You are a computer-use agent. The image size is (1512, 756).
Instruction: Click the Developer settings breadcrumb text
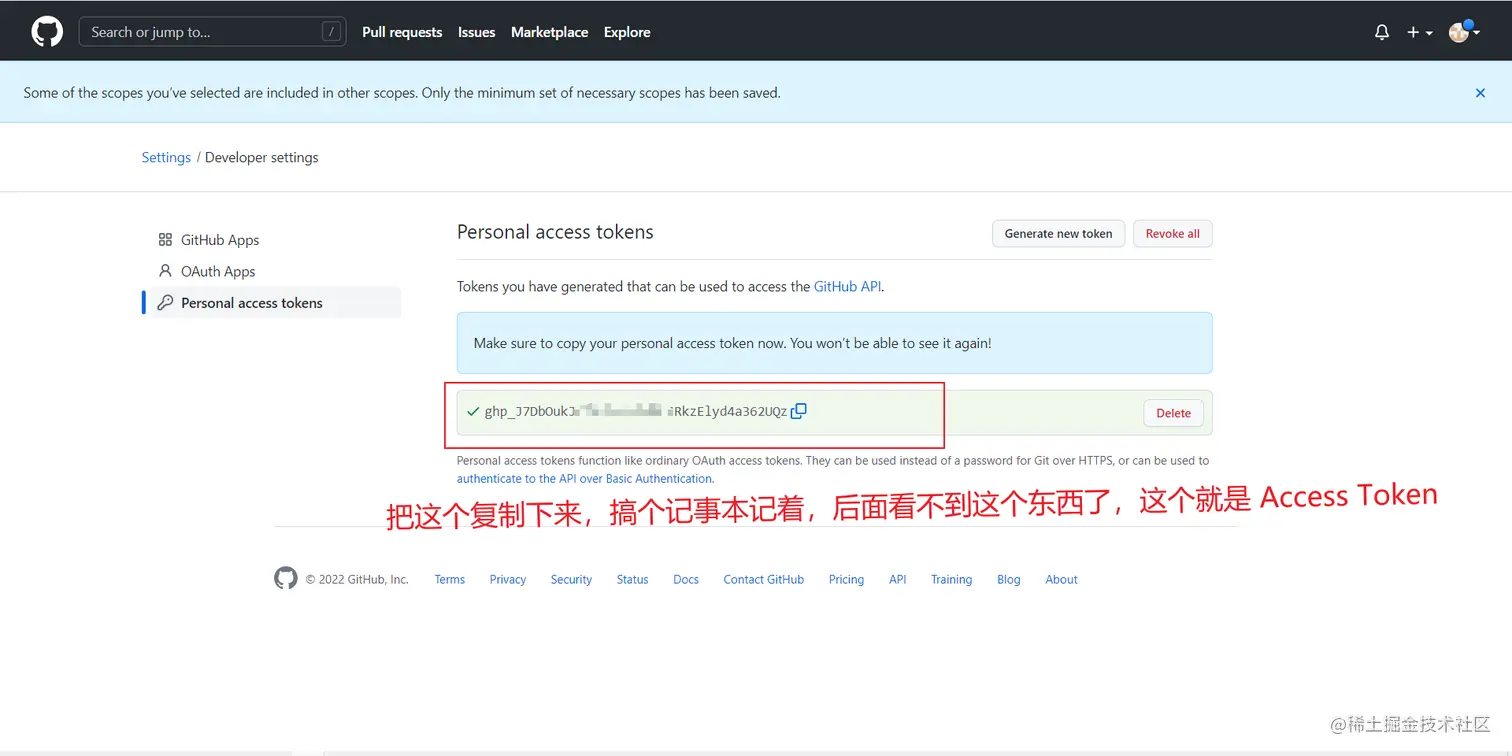tap(262, 157)
